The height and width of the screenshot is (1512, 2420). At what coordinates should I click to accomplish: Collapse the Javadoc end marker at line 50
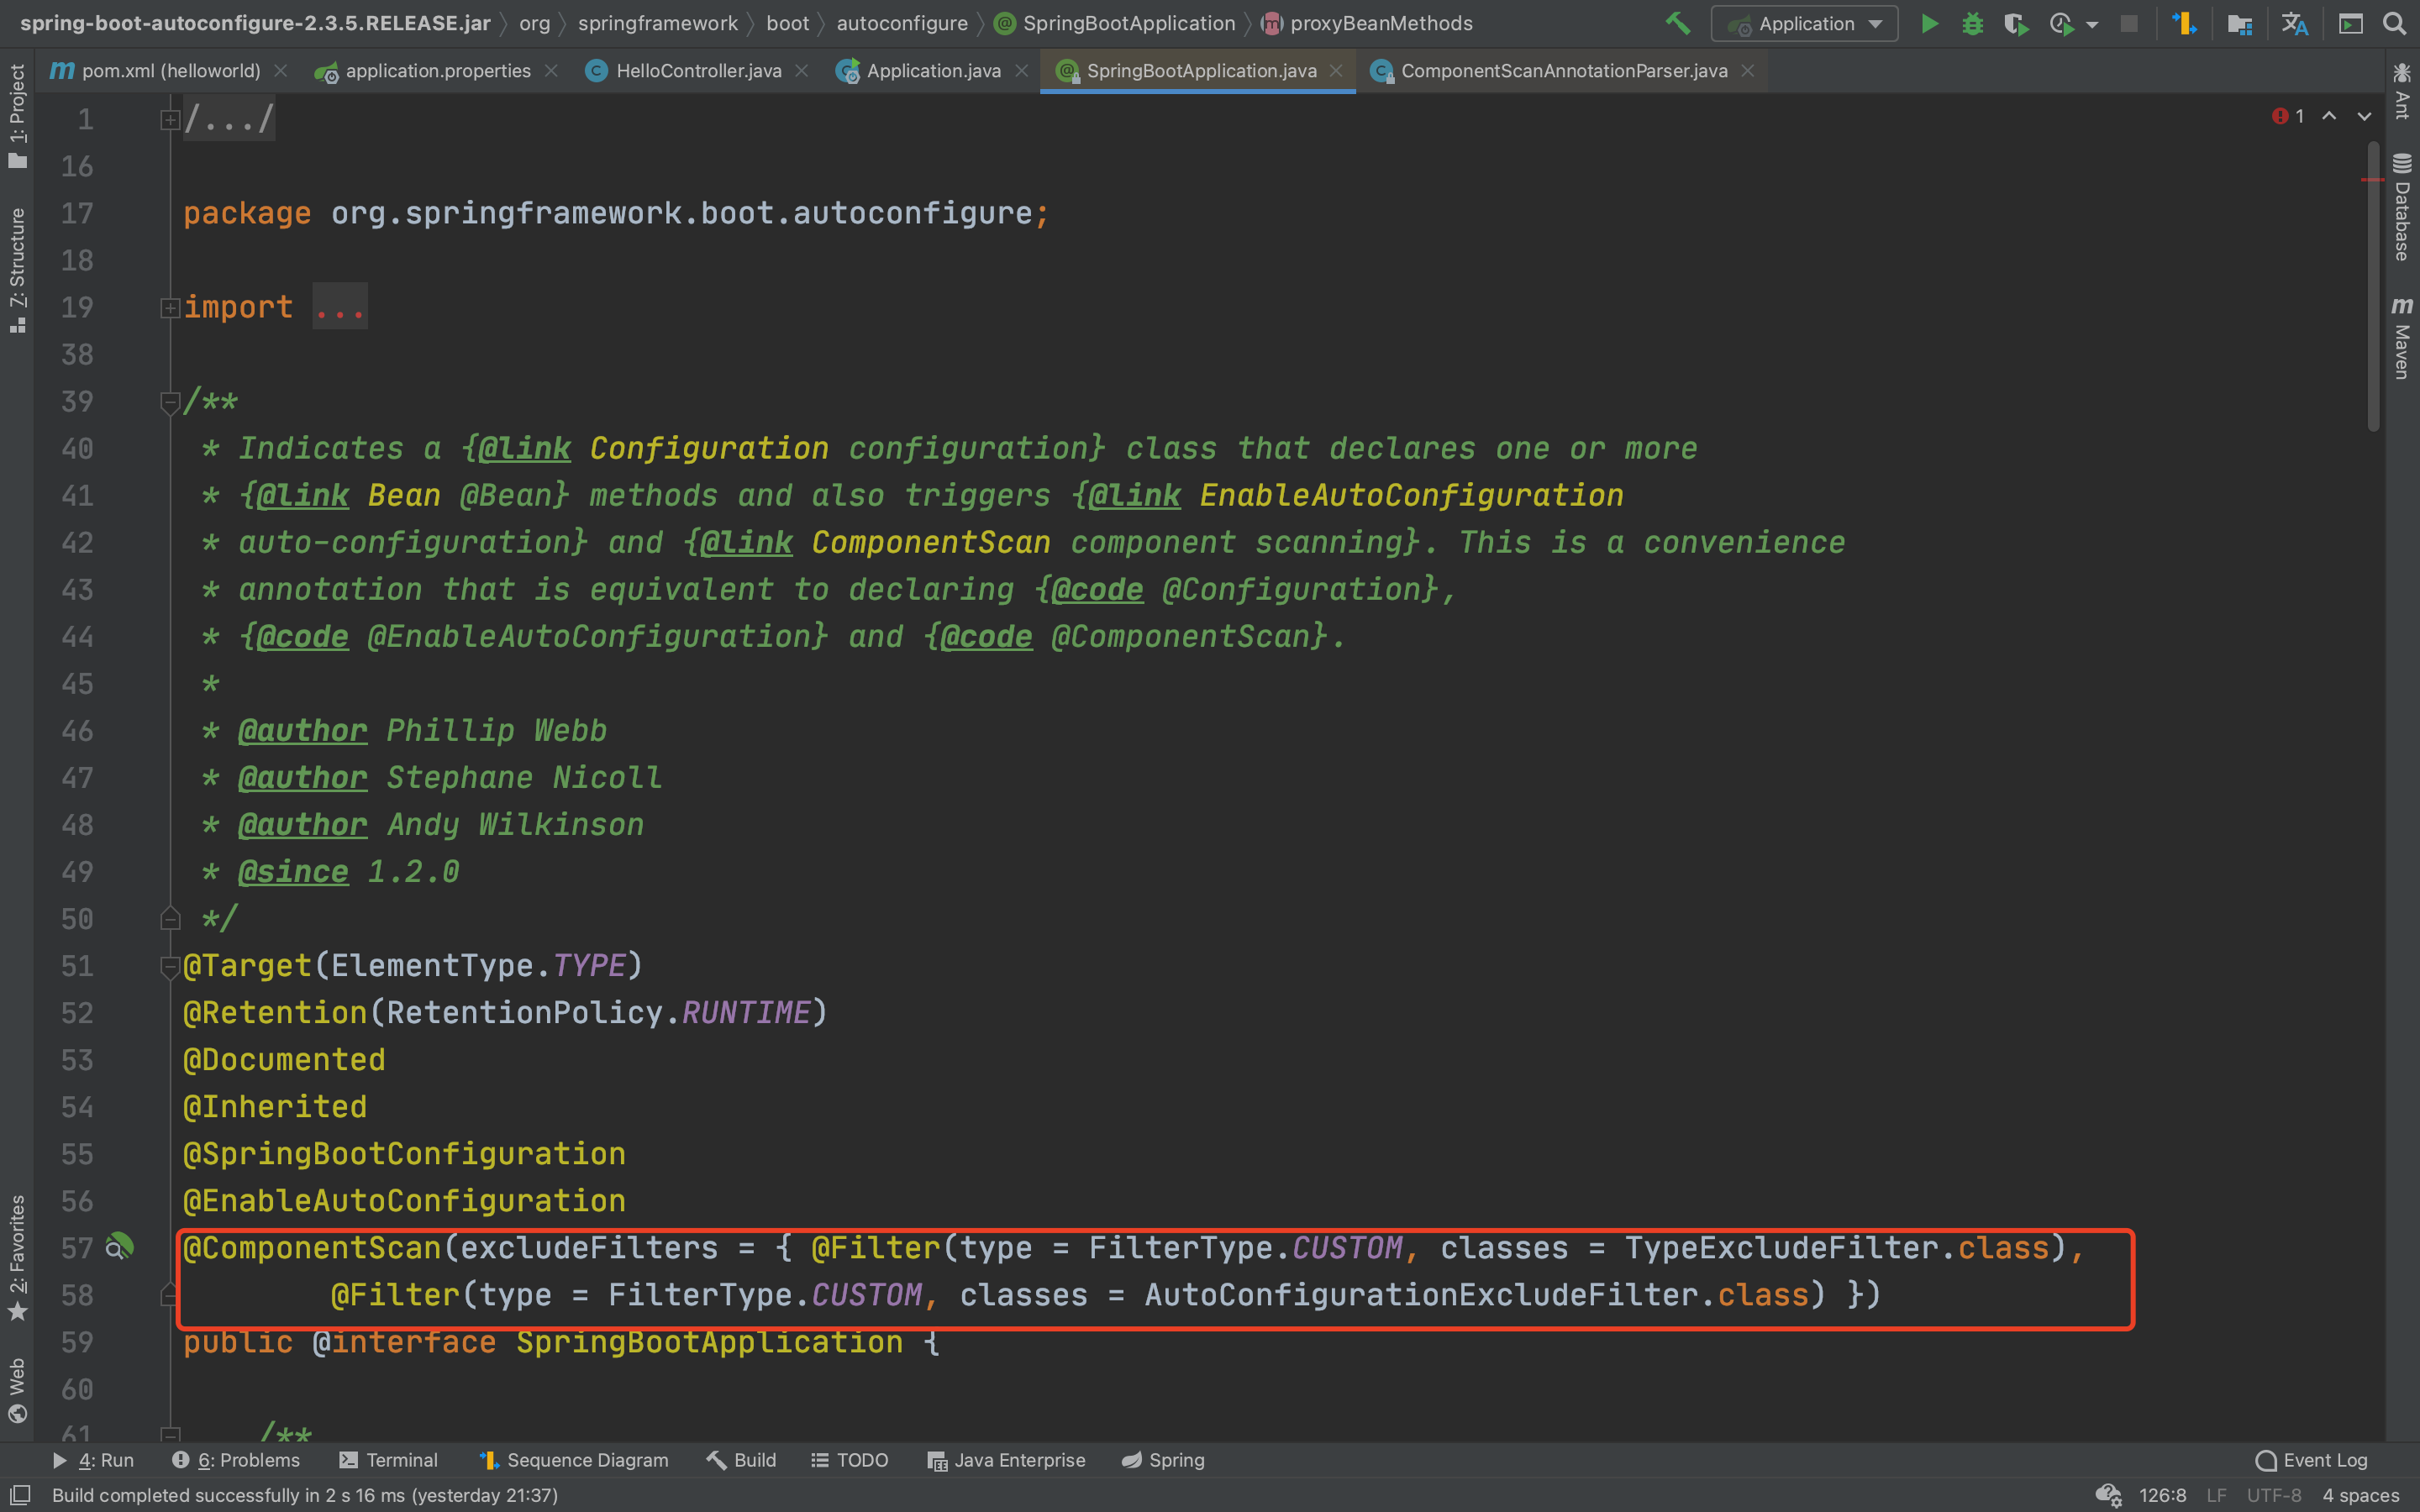click(x=169, y=918)
